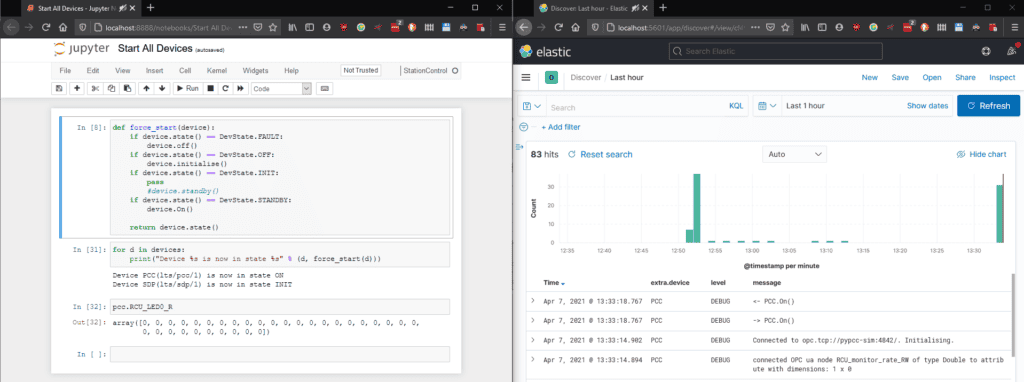Click Reset search link
1024x382 pixels.
pyautogui.click(x=600, y=154)
